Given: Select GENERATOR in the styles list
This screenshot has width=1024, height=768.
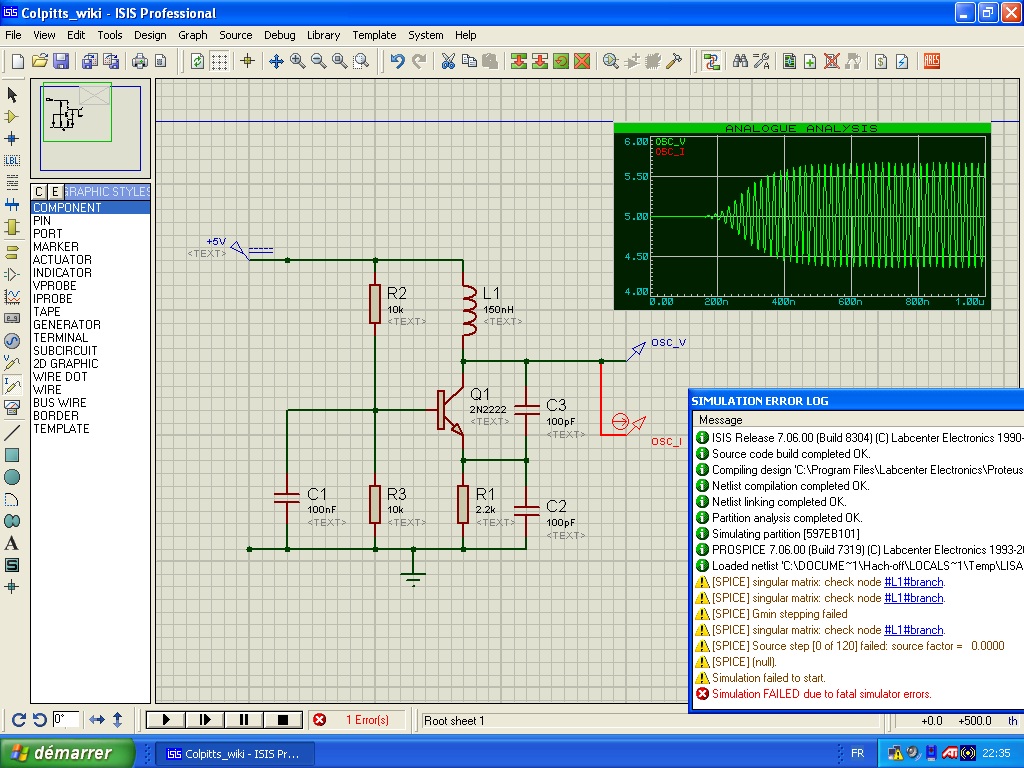Looking at the screenshot, I should (67, 325).
